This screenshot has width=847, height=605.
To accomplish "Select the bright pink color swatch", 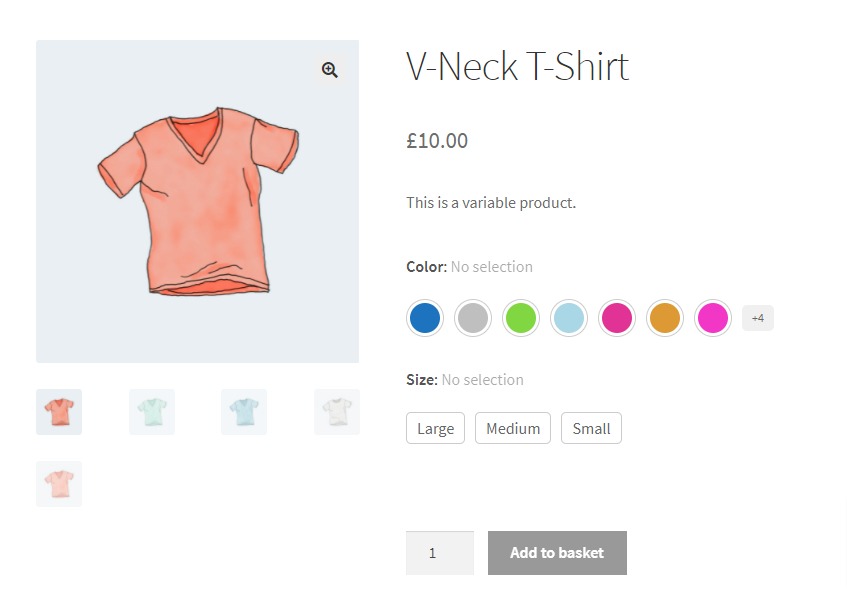I will point(712,317).
